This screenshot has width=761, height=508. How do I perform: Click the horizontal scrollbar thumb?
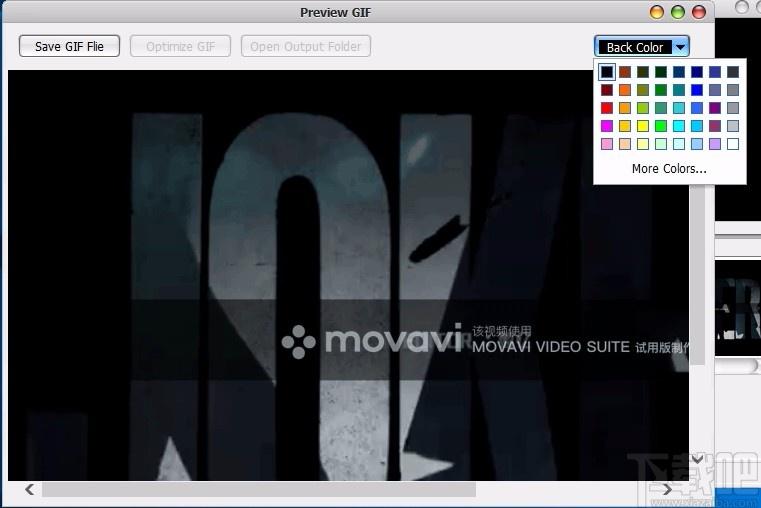coord(259,489)
